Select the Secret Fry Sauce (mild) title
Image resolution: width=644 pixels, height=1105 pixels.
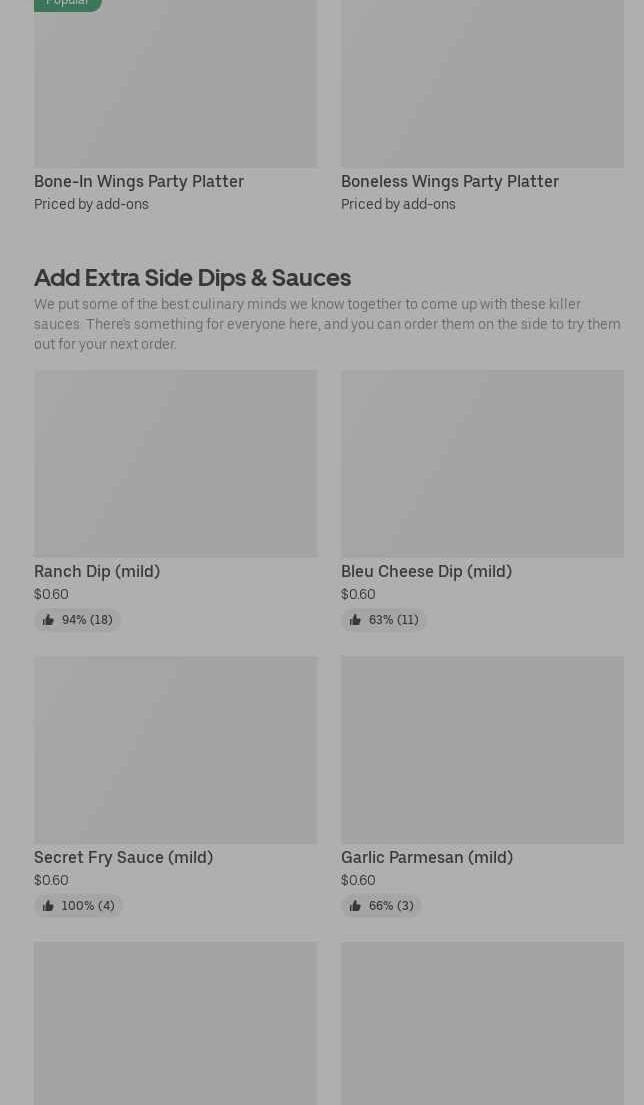123,857
